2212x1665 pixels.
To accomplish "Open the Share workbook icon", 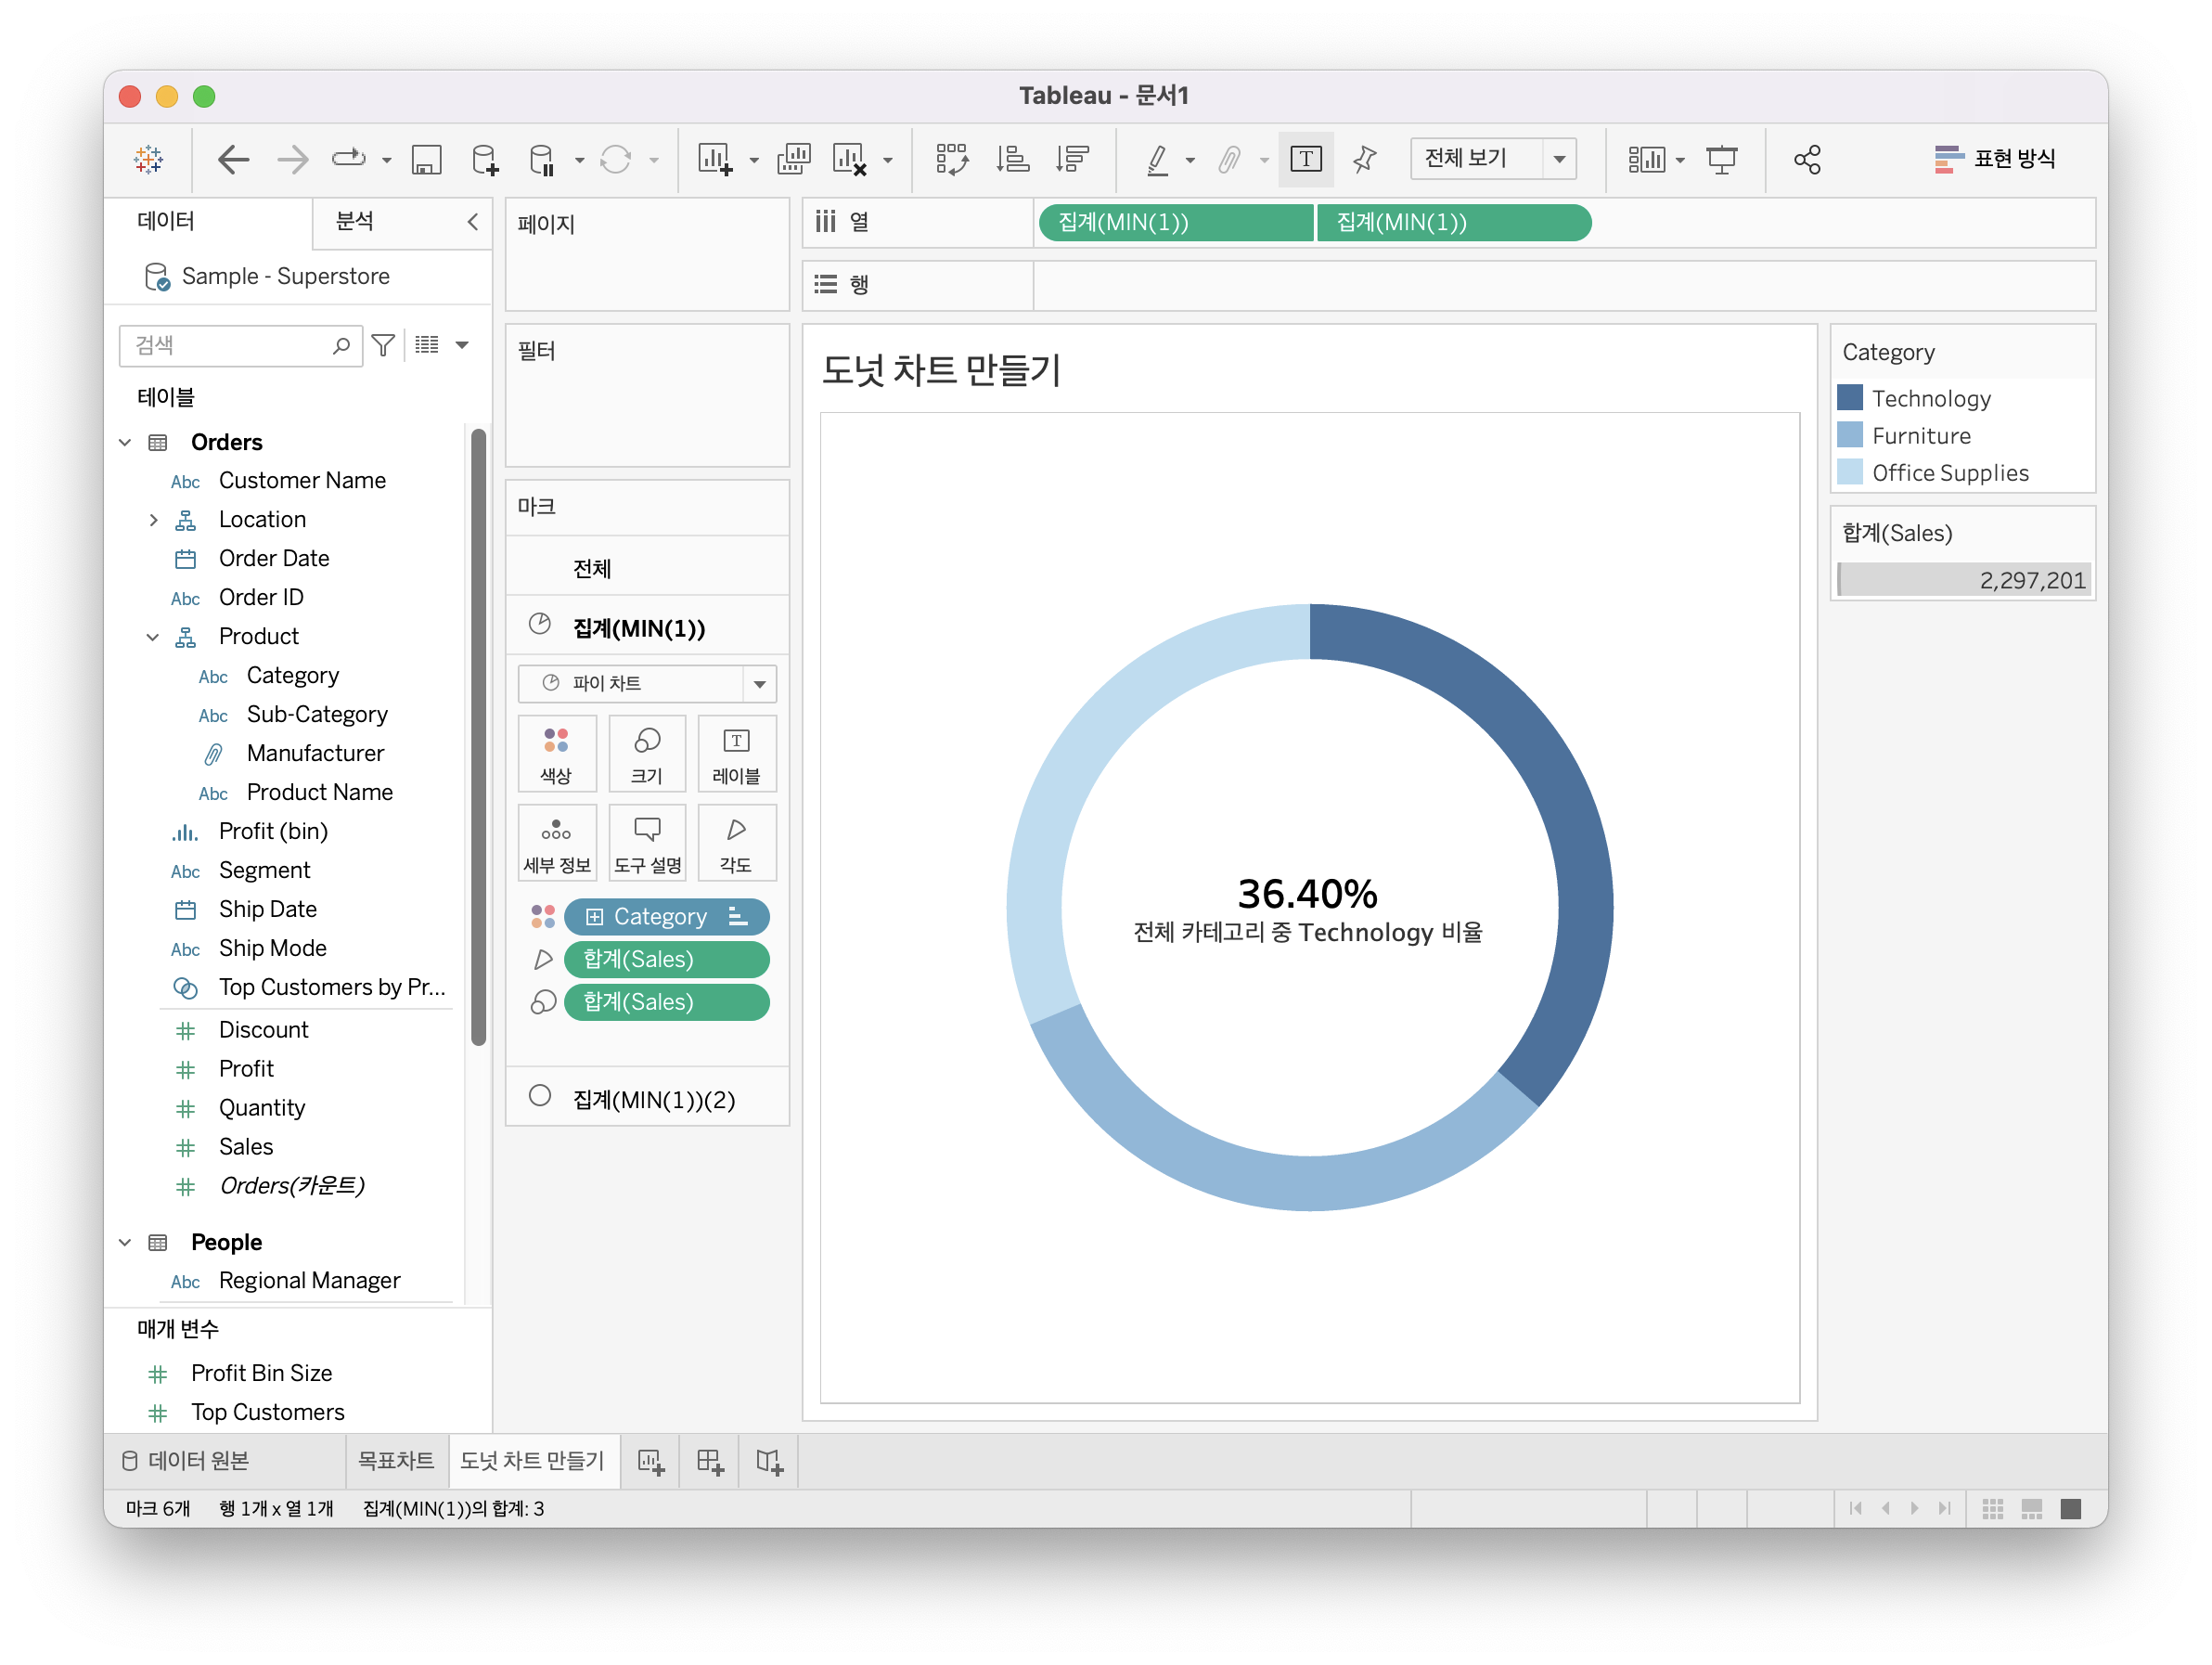I will point(1806,159).
